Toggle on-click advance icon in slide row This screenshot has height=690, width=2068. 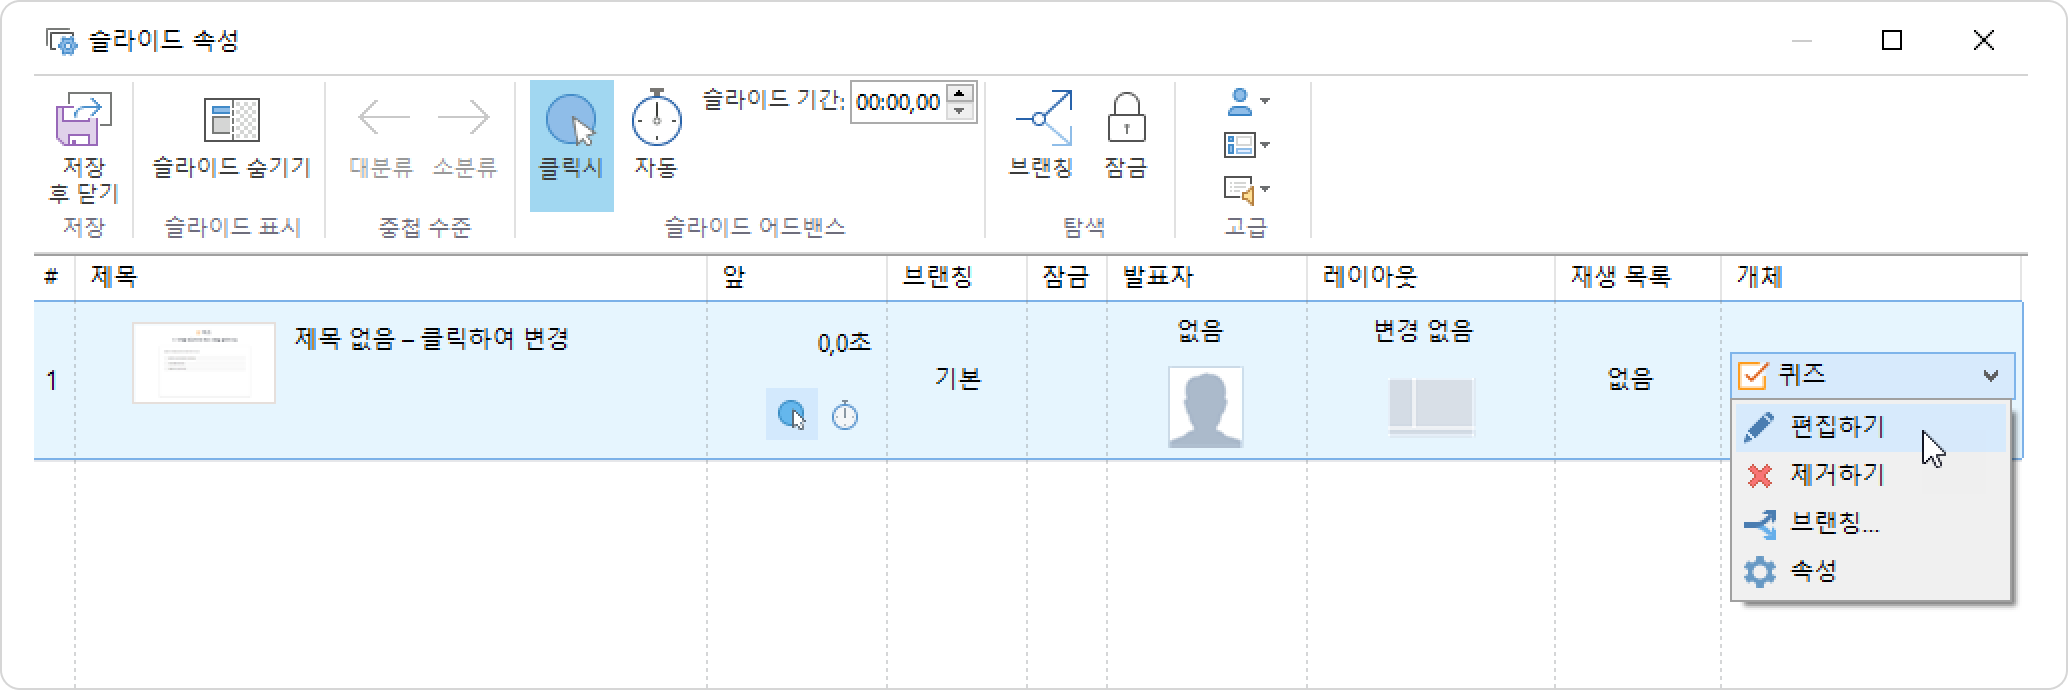click(791, 414)
